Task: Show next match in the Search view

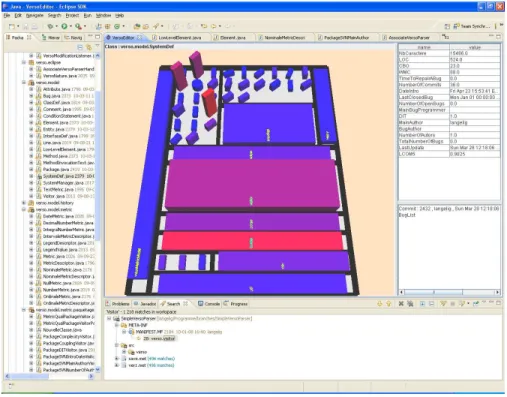Action: click(380, 304)
